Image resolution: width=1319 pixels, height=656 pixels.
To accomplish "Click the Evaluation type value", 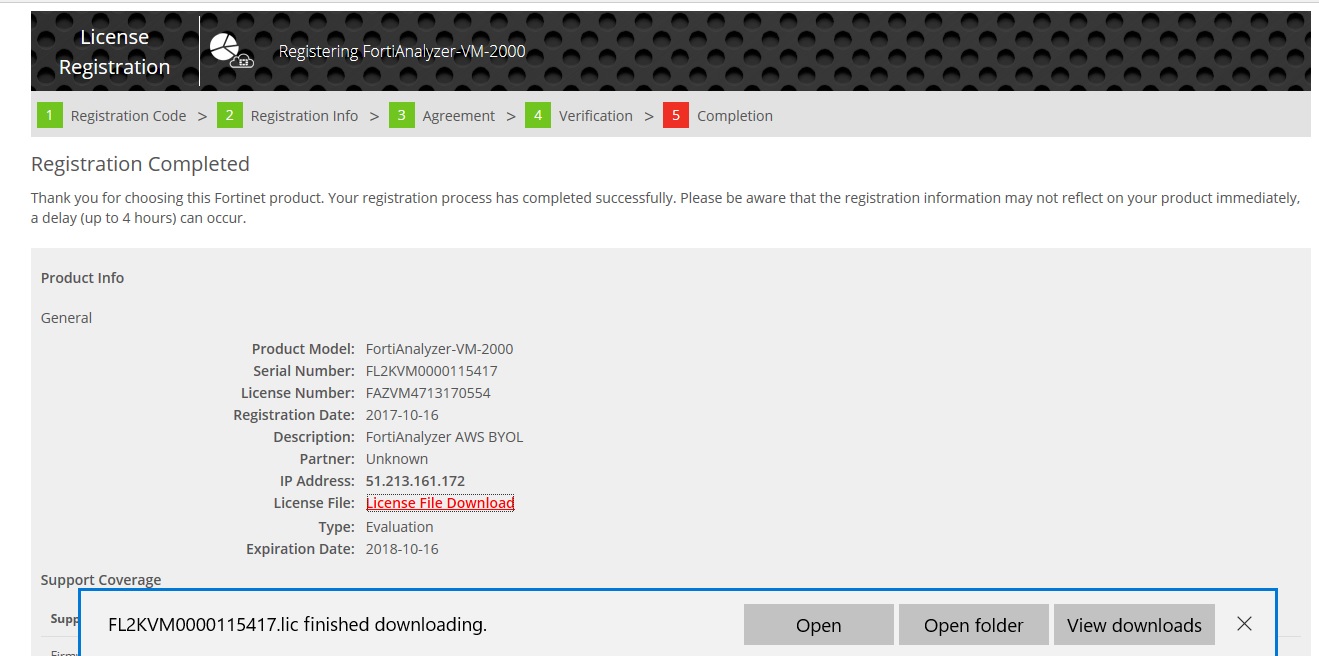I will (x=400, y=527).
